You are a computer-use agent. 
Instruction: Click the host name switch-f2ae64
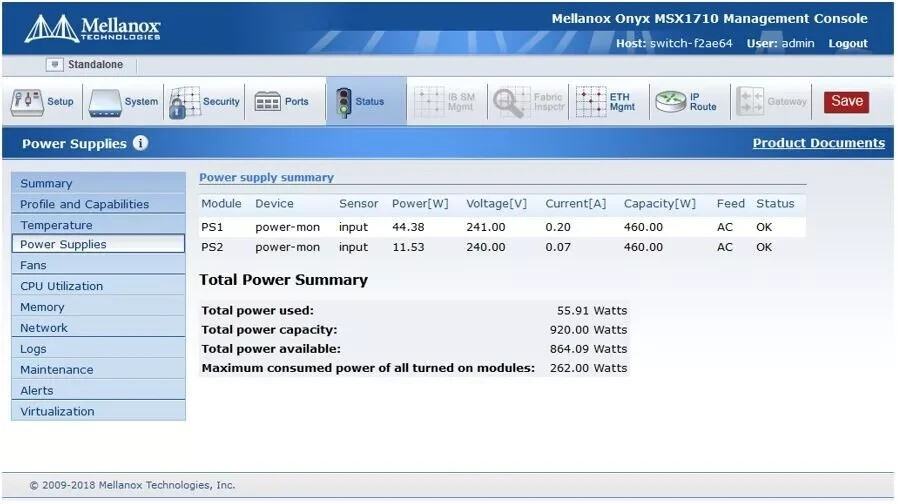(691, 44)
